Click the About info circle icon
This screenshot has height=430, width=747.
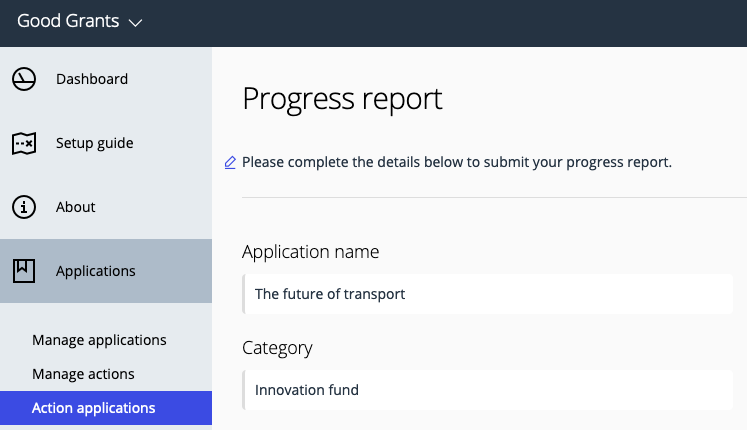(24, 207)
